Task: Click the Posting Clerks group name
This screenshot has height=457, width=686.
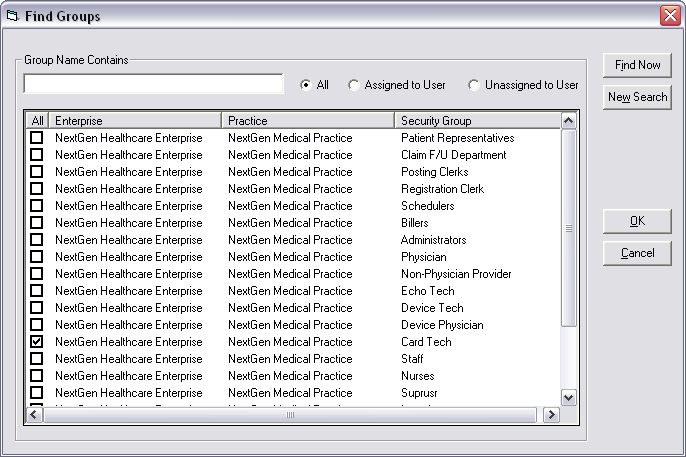Action: coord(434,172)
